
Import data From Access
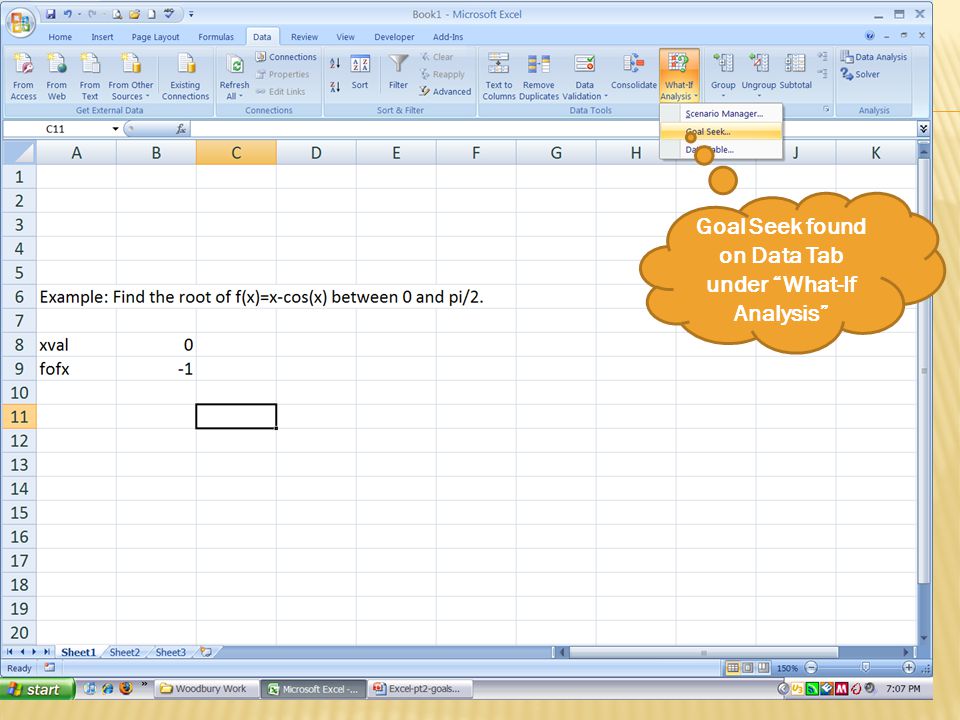pyautogui.click(x=23, y=77)
